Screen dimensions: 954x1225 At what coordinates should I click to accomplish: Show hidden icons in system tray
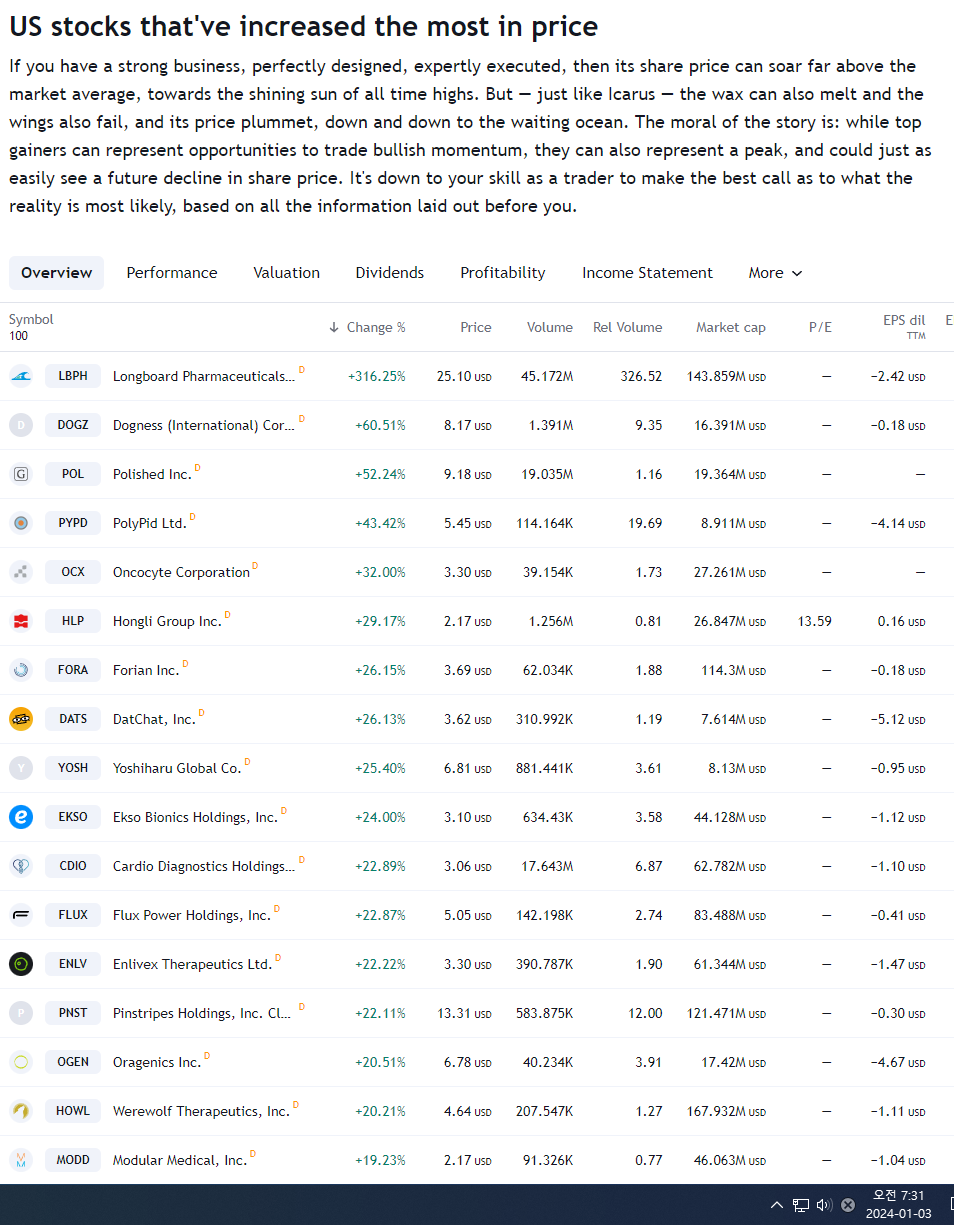(776, 1205)
